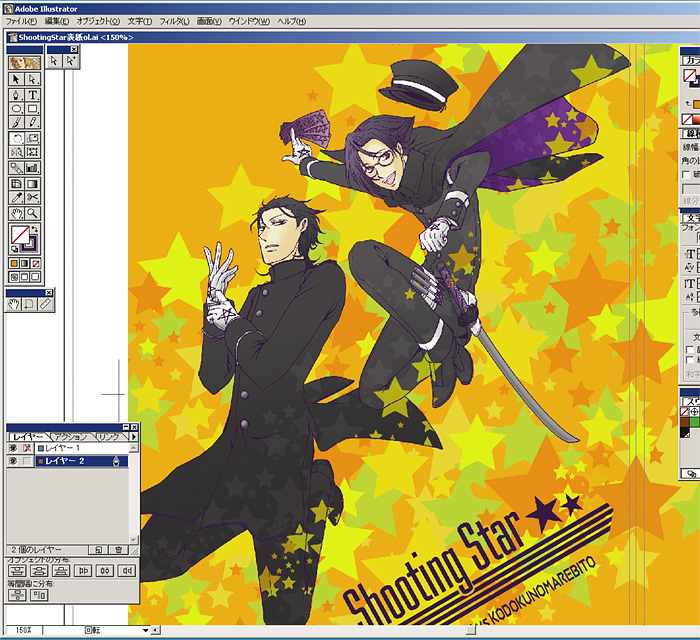This screenshot has width=700, height=640.
Task: Set paint mode to None button
Action: pos(35,264)
